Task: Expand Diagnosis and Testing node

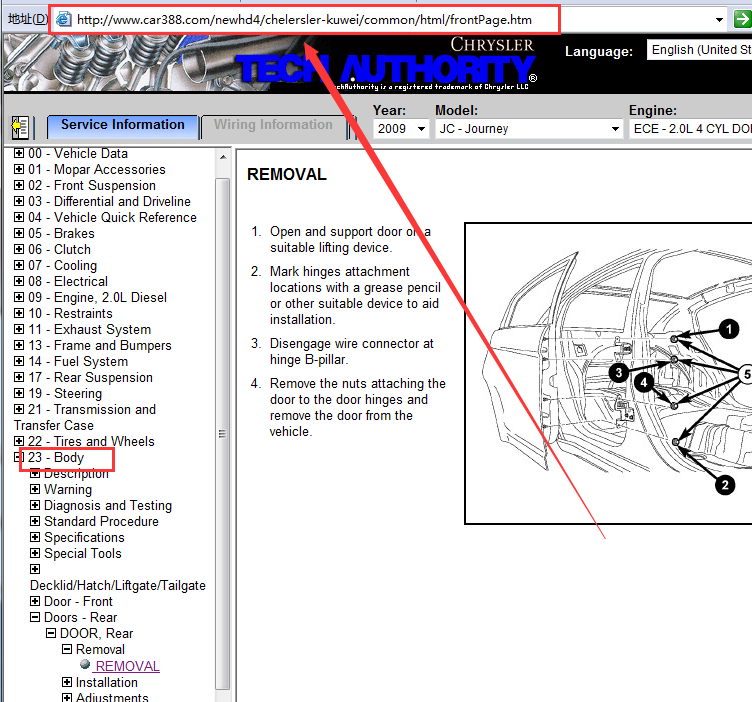Action: coord(35,505)
